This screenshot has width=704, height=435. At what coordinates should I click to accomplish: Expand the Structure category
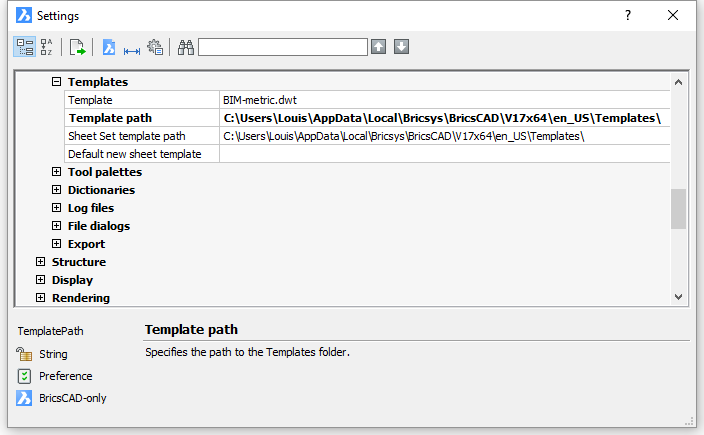[40, 261]
